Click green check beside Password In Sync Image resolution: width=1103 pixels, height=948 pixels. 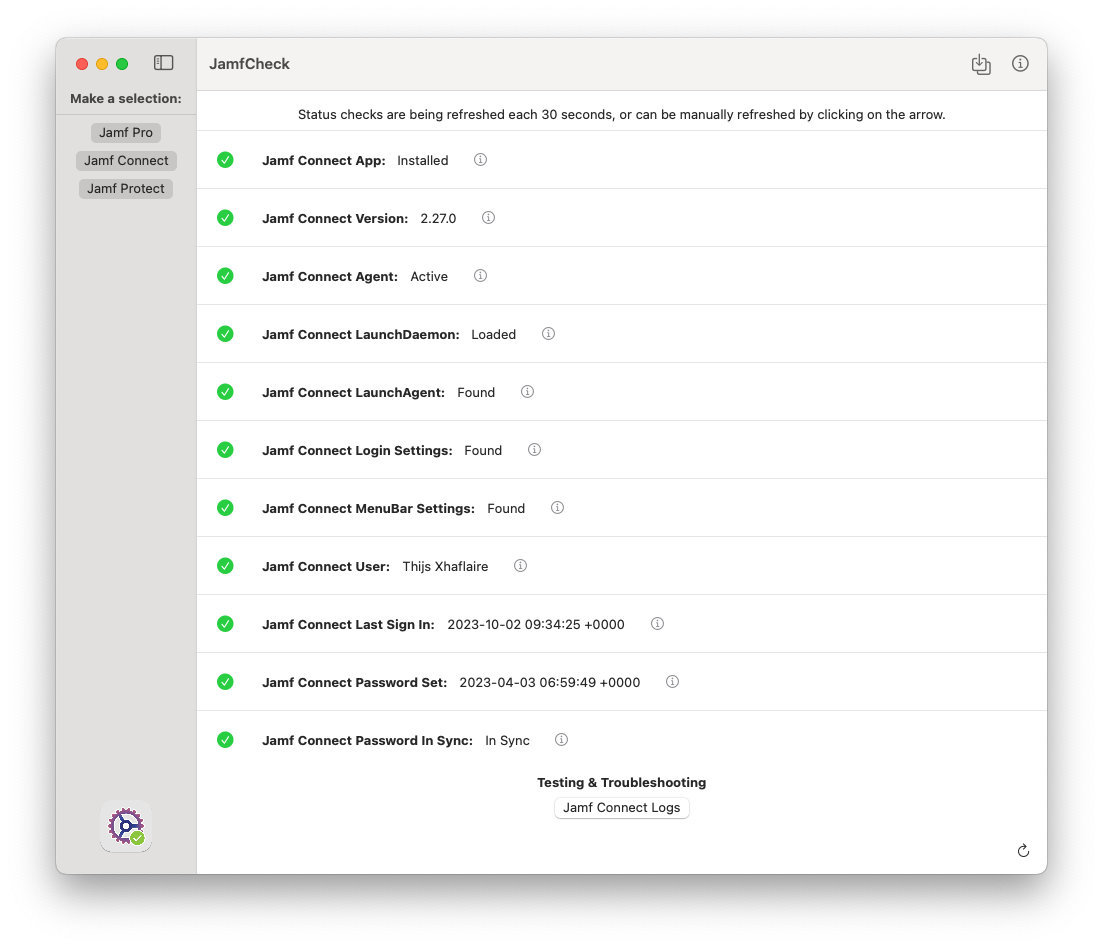pyautogui.click(x=225, y=741)
